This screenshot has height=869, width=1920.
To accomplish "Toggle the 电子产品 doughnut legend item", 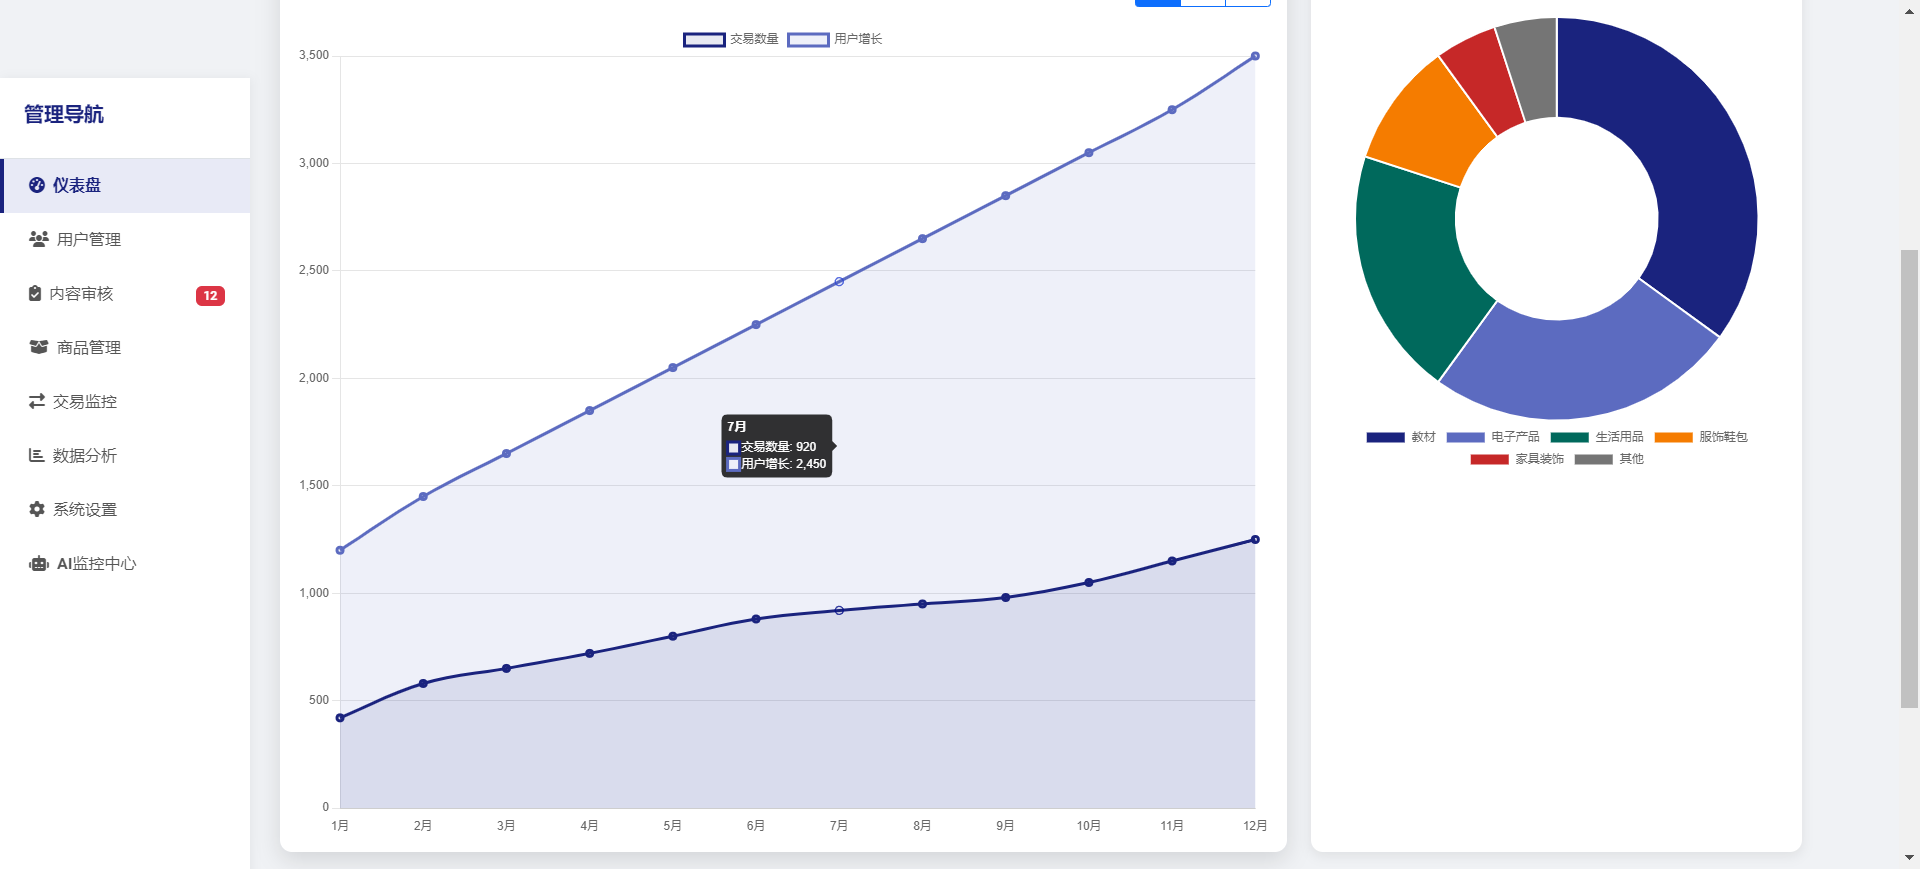I will coord(1493,437).
